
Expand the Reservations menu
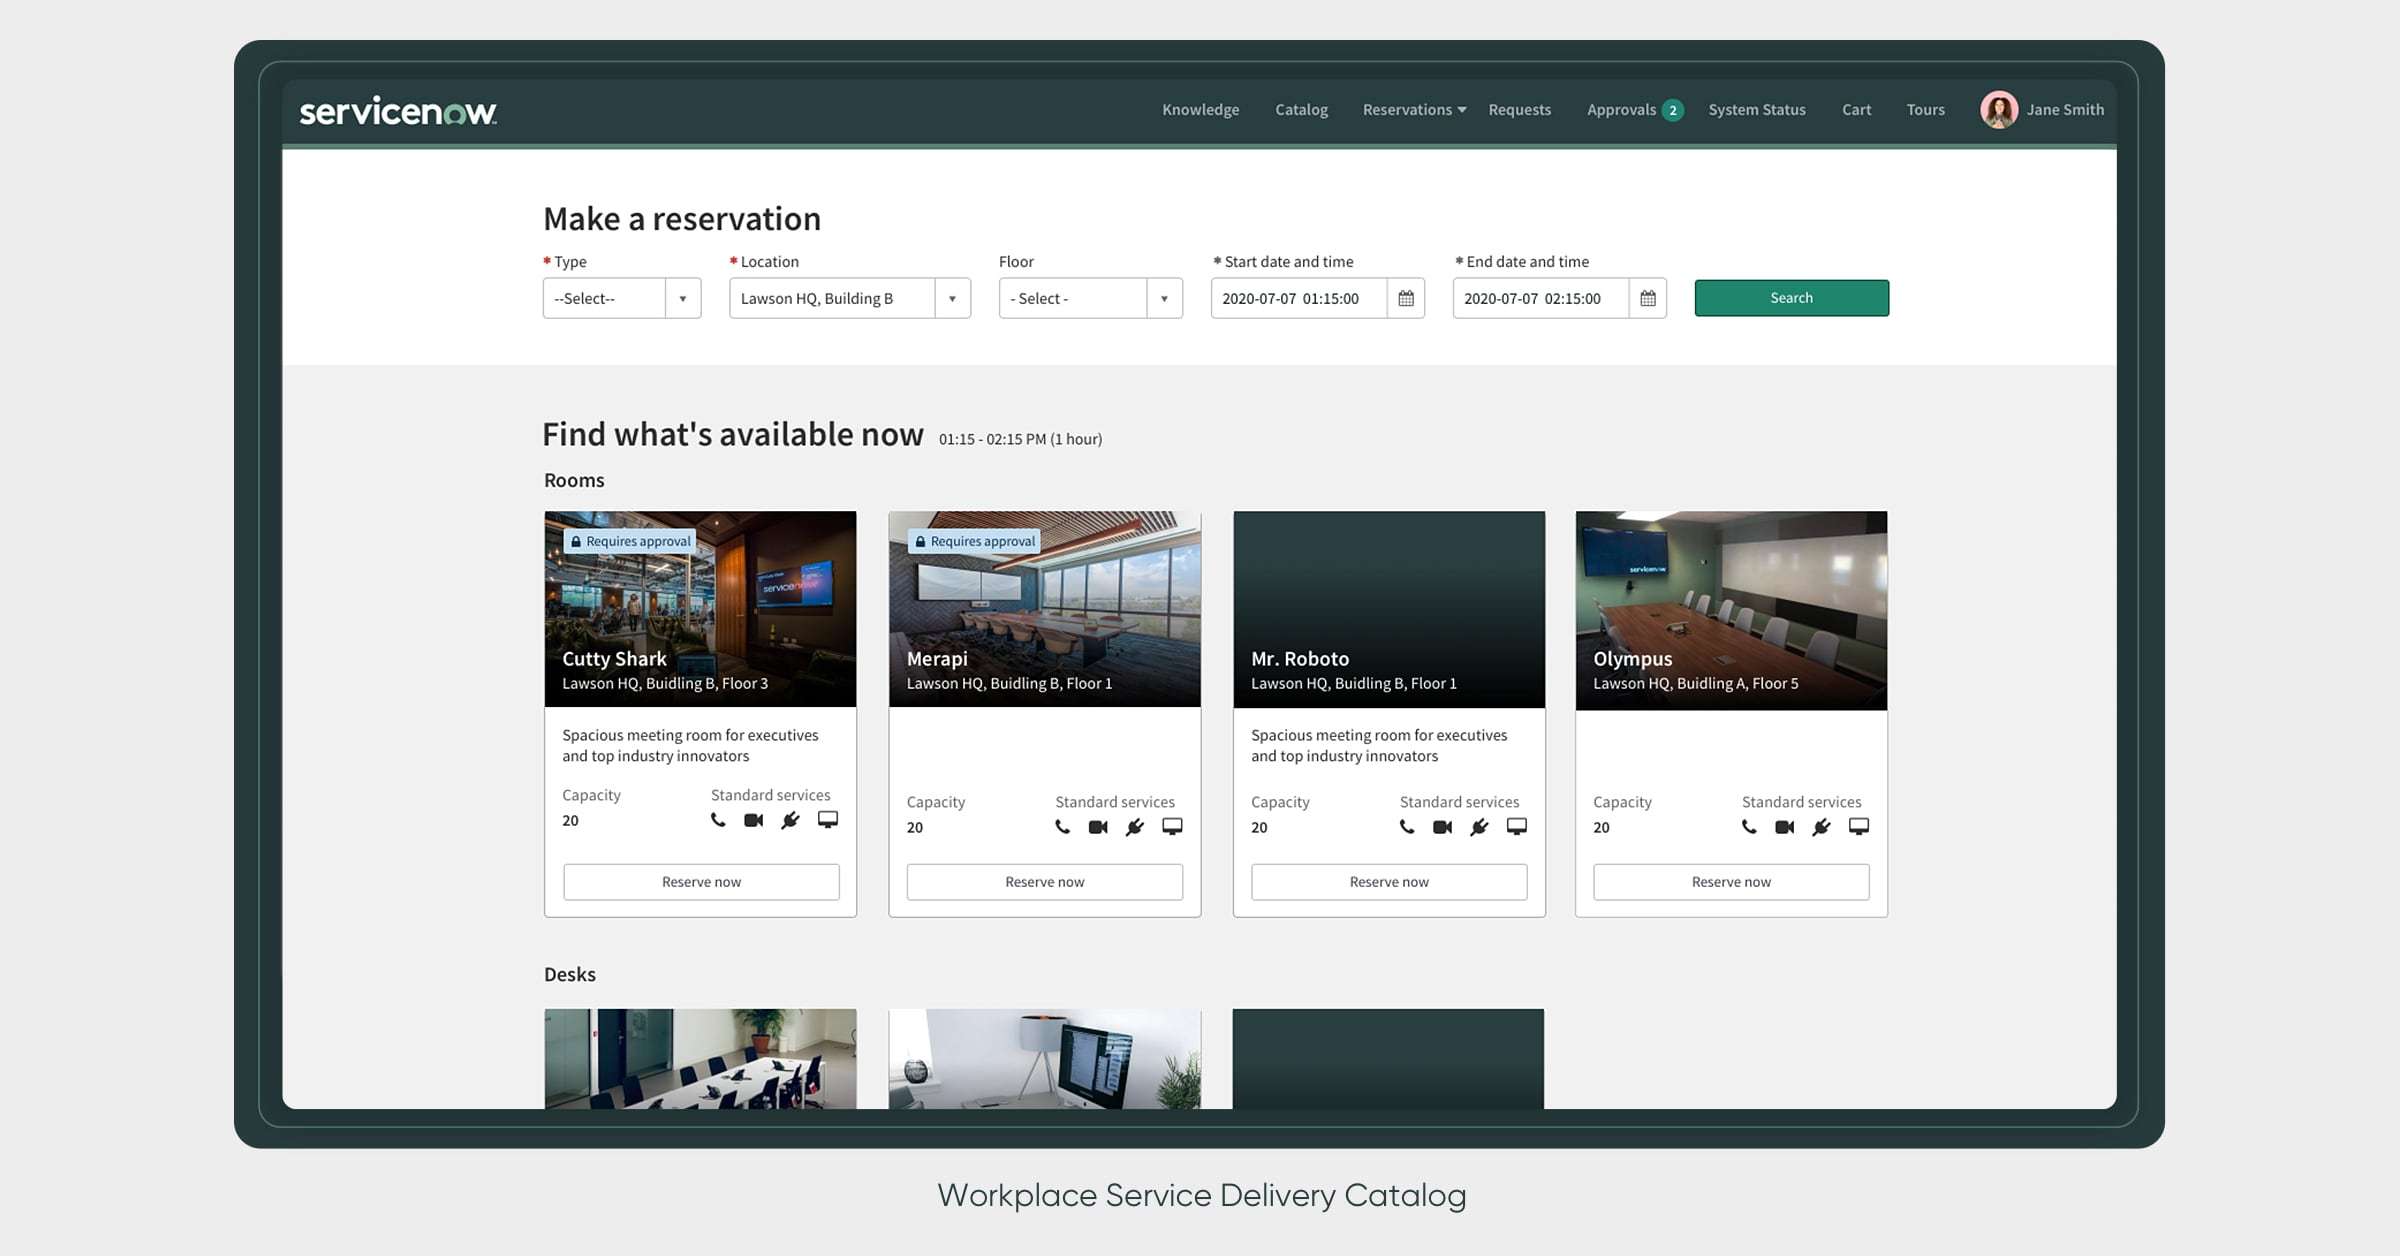[1413, 110]
